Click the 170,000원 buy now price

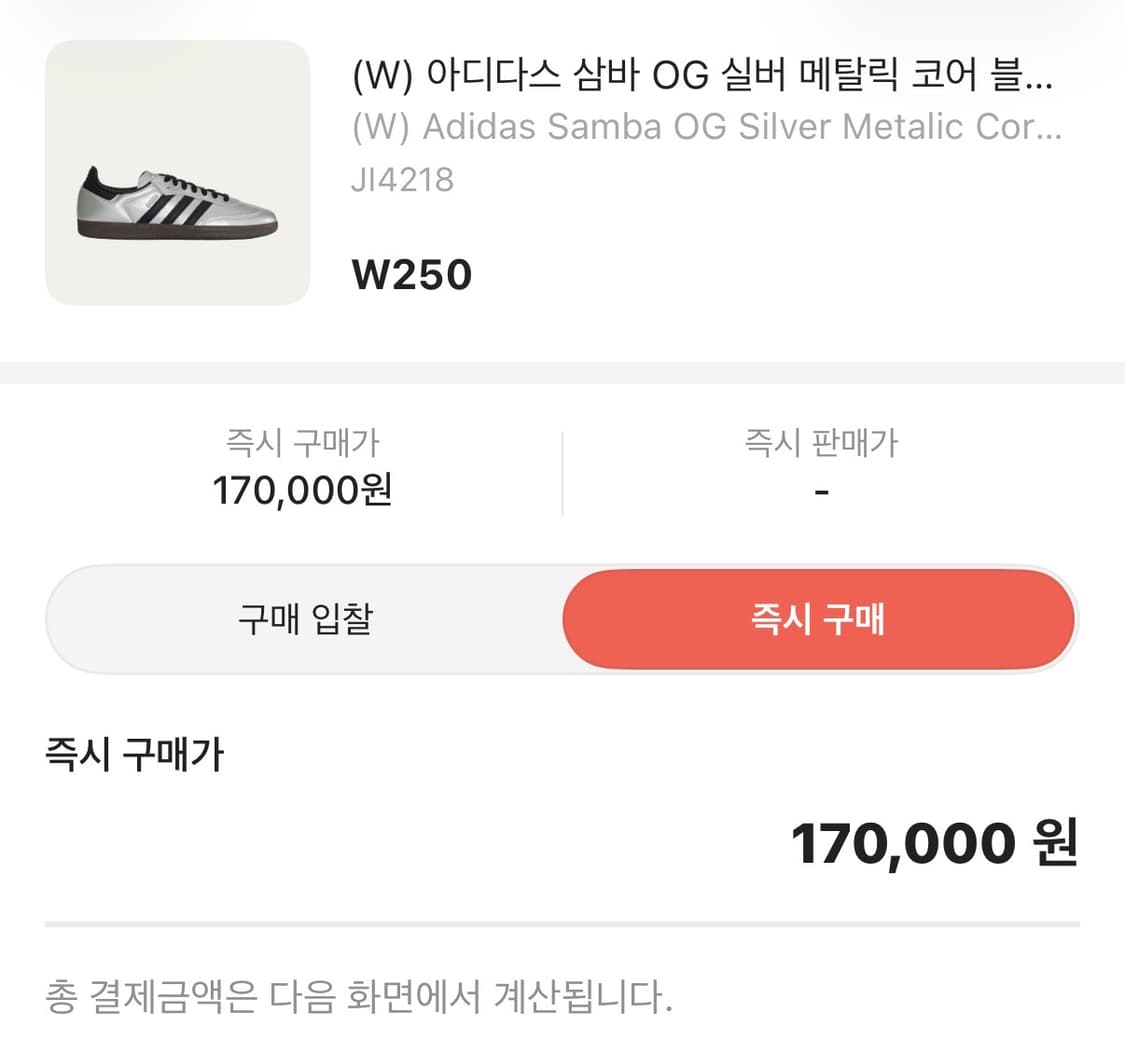tap(300, 491)
